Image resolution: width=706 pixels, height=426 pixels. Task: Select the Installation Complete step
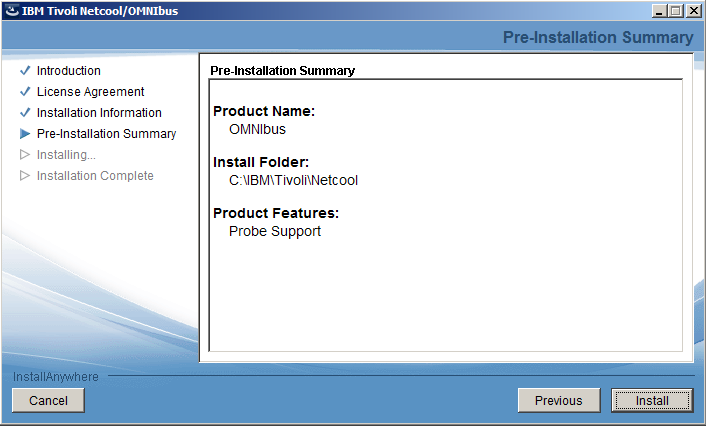tap(95, 176)
